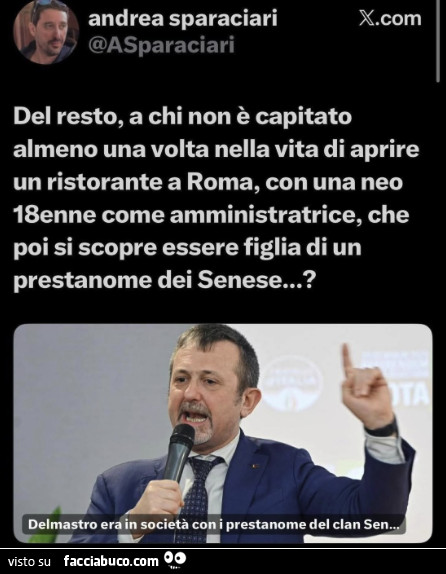Click the facciabuco googly eyes logo
The image size is (446, 574).
click(175, 560)
